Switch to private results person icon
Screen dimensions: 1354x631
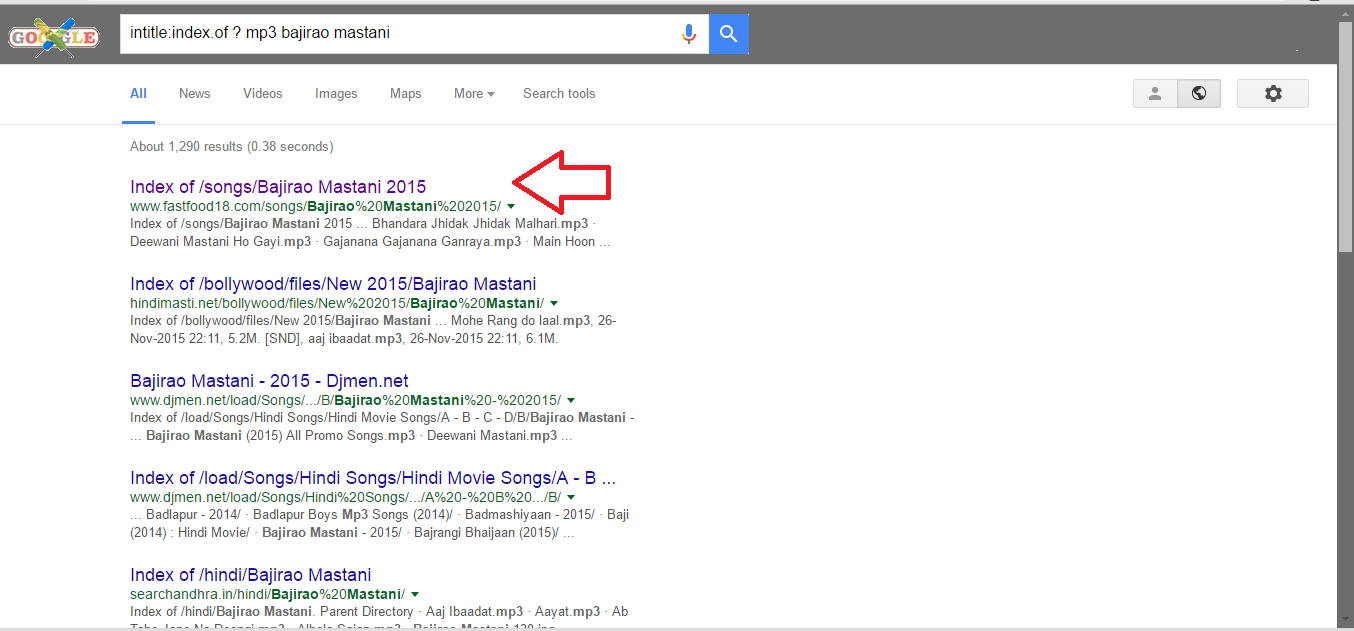(x=1155, y=93)
